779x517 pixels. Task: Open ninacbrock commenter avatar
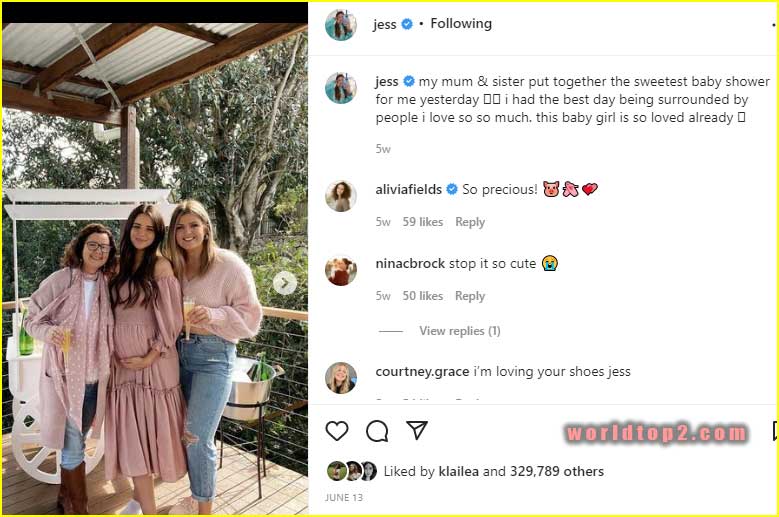tap(341, 270)
